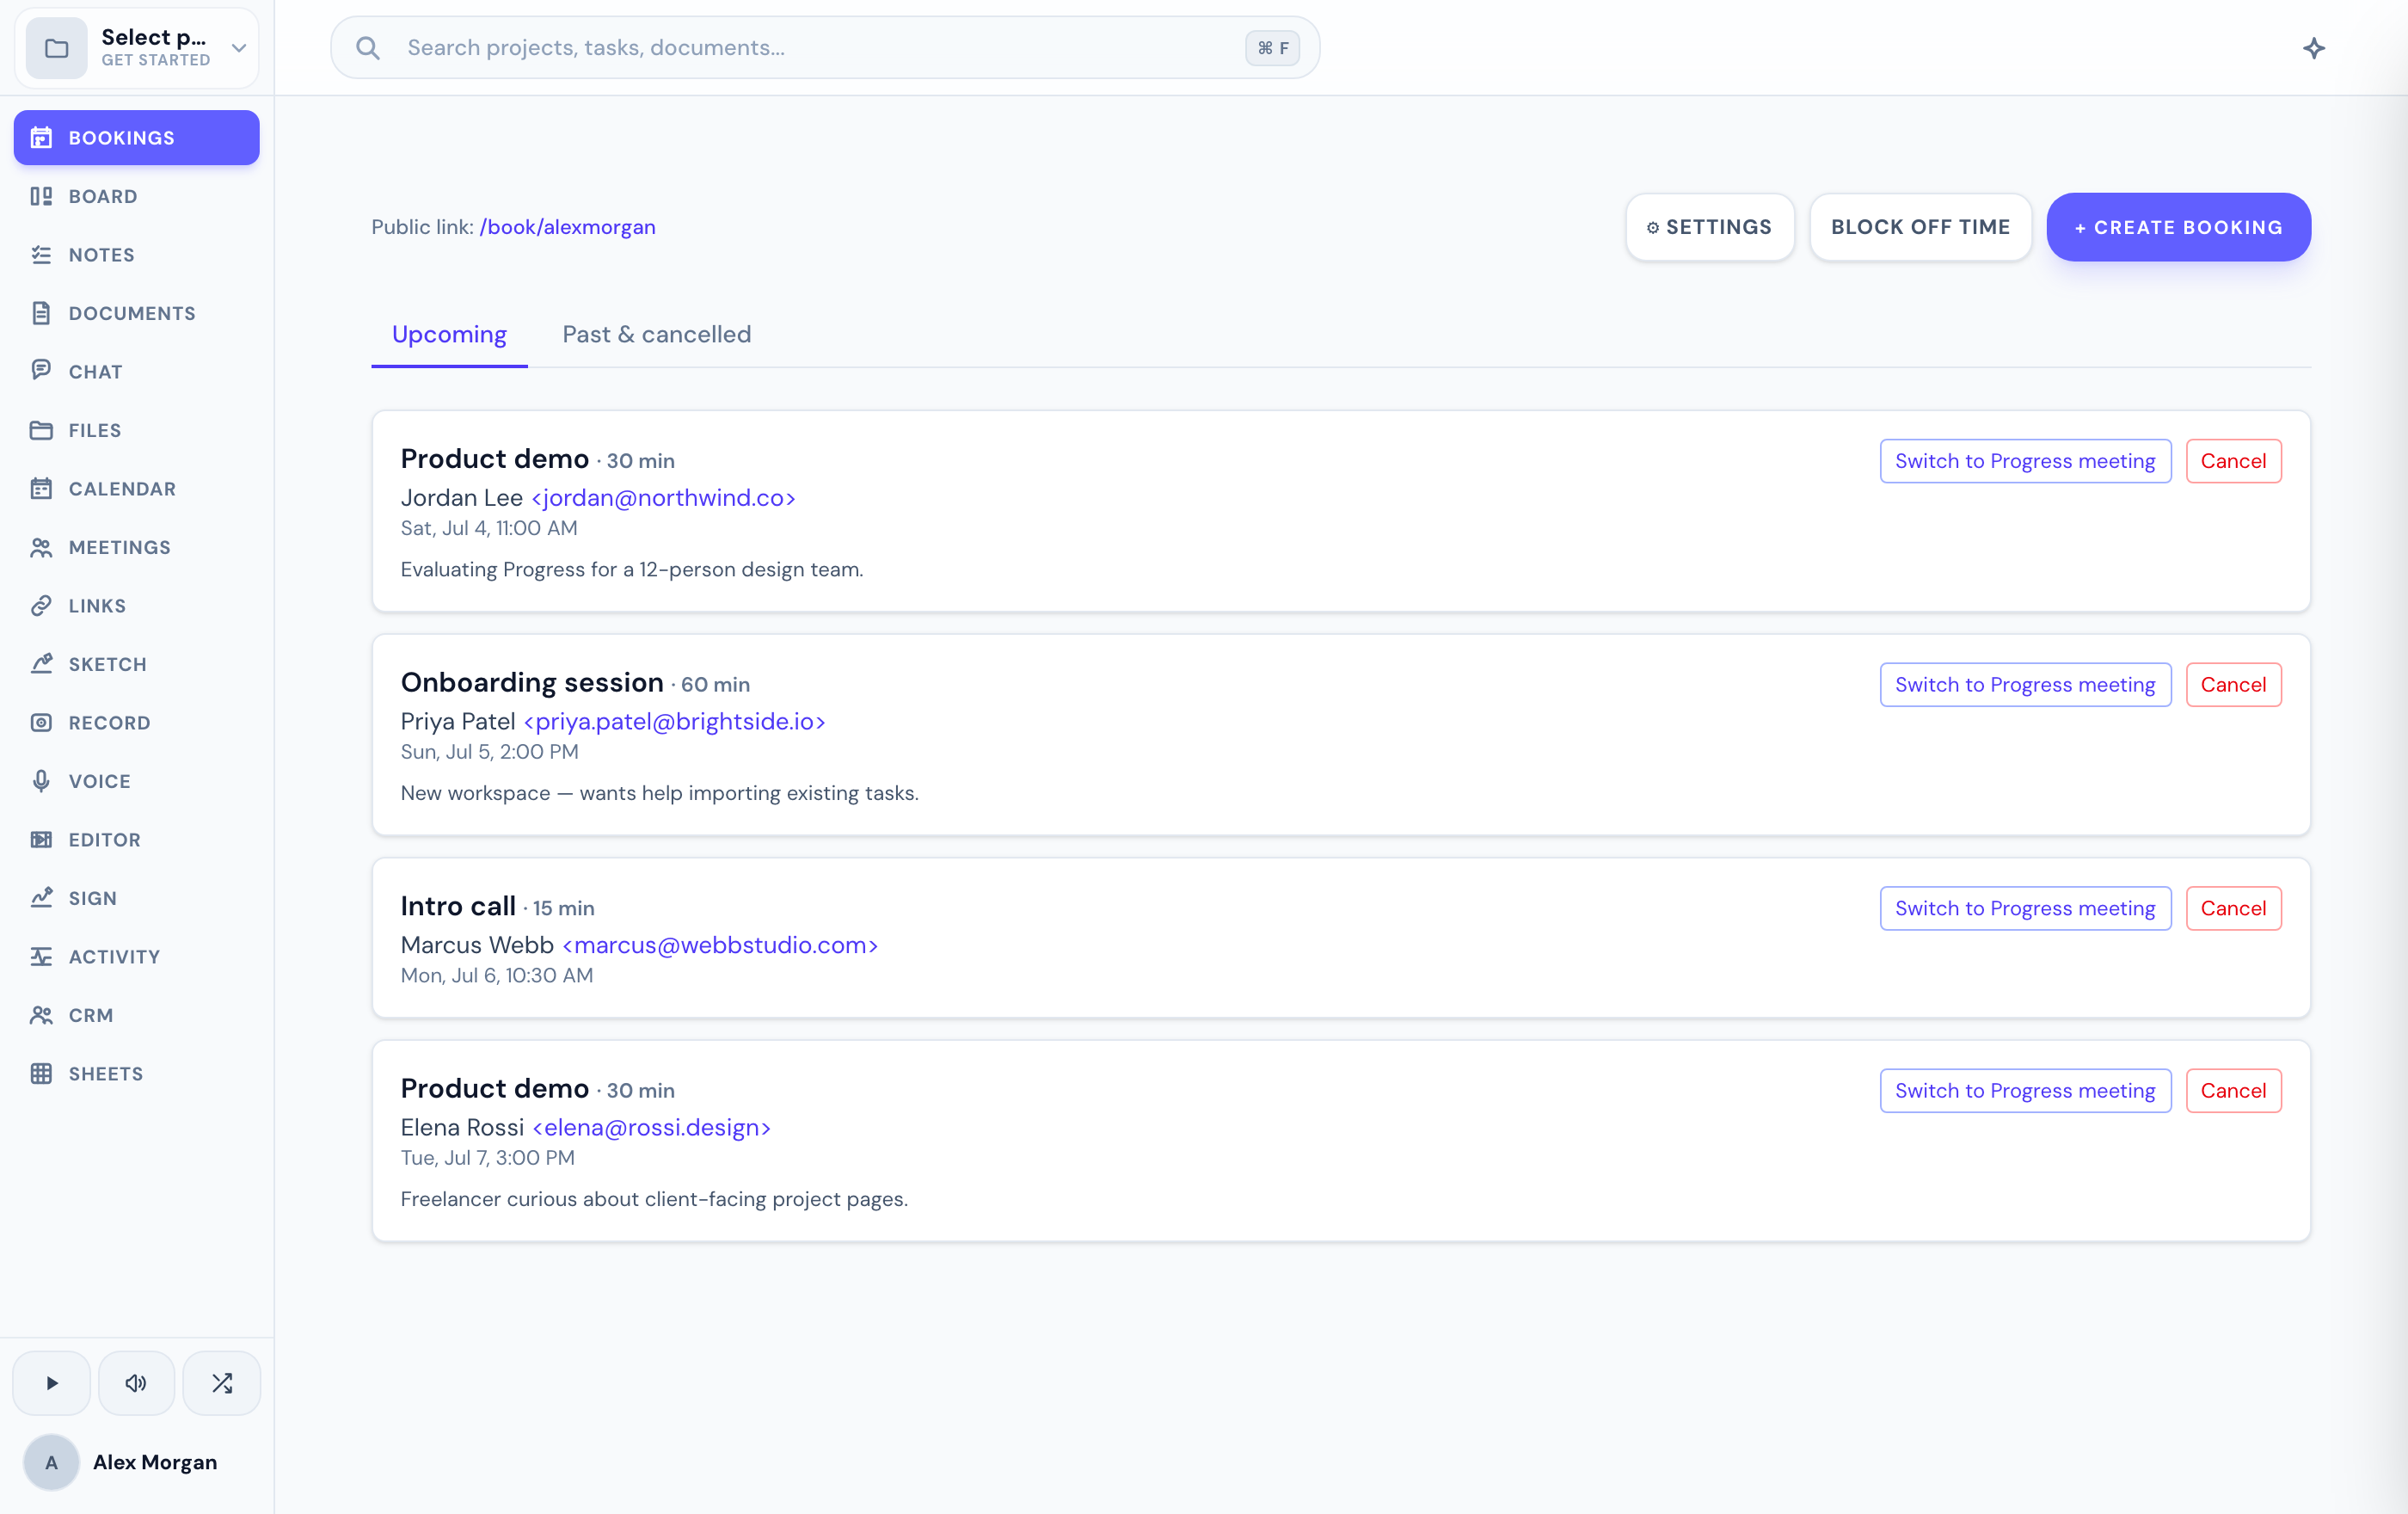Viewport: 2408px width, 1514px height.
Task: Open the Sketch tool
Action: [x=137, y=664]
